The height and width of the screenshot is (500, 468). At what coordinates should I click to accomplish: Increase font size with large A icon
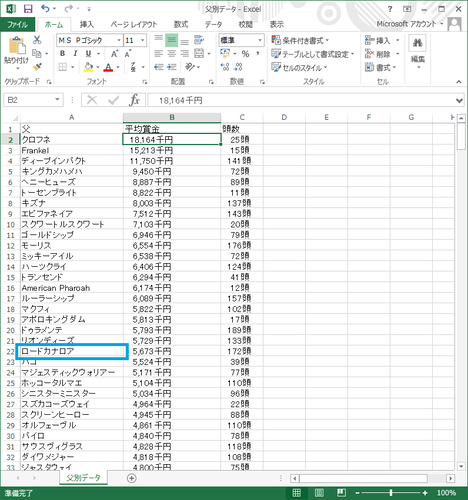click(115, 54)
